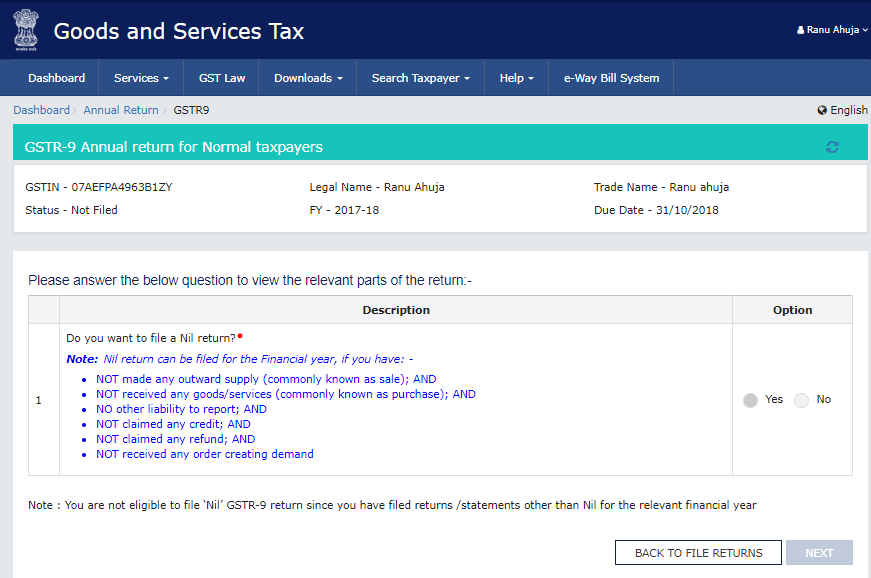This screenshot has width=871, height=578.
Task: Open the Ranu Ahuja account dropdown
Action: 832,30
